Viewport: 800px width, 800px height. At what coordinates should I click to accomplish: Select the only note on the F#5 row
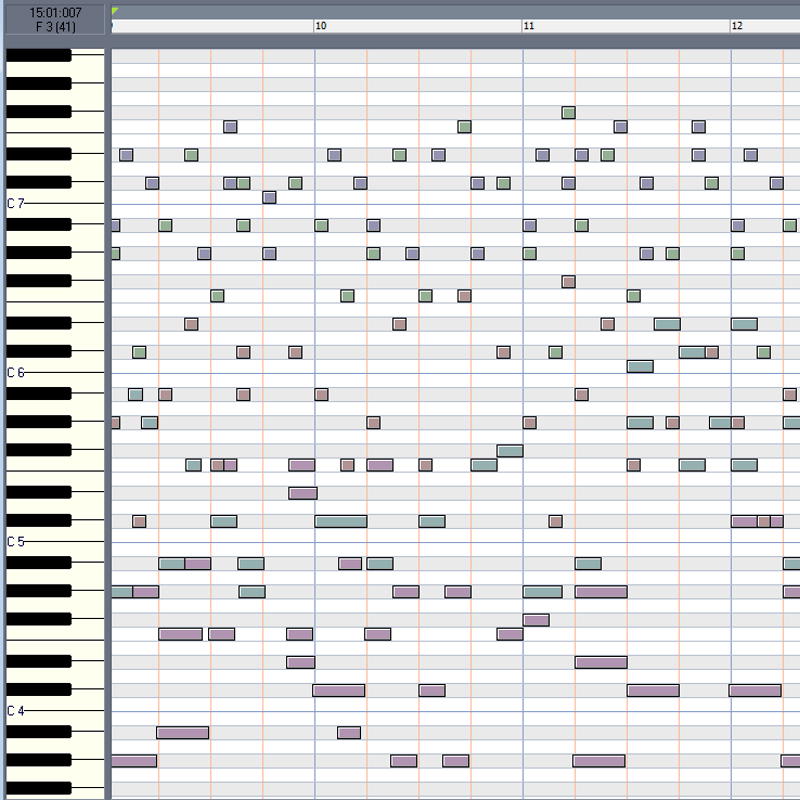pos(510,451)
